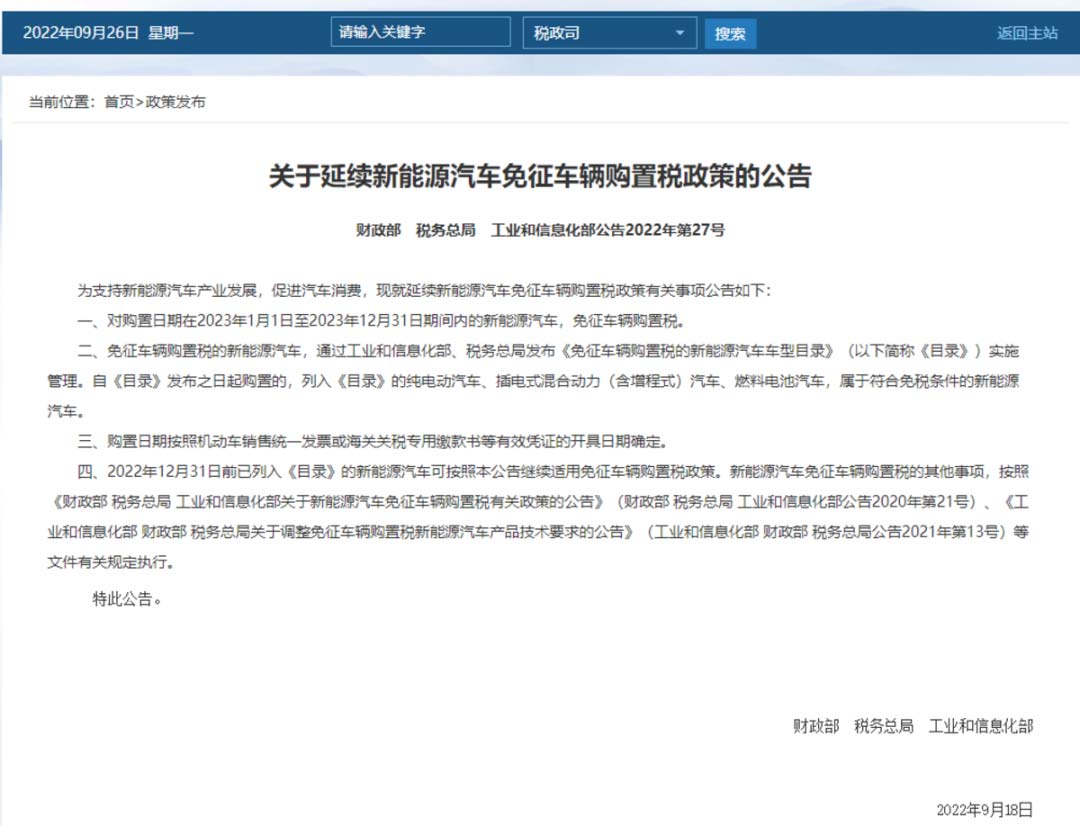Open the 税政司 department dropdown
1080x826 pixels.
click(x=609, y=33)
